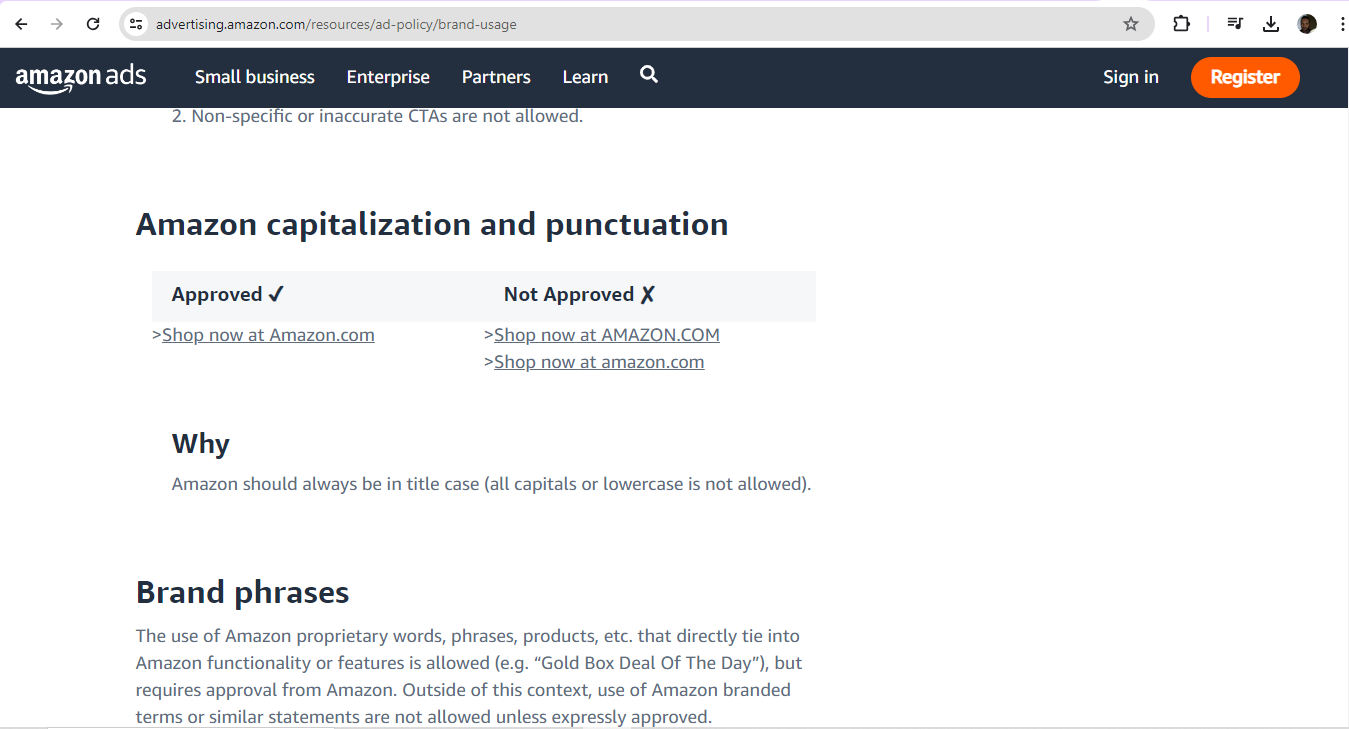The height and width of the screenshot is (729, 1349).
Task: Reload the current page
Action: tap(92, 23)
